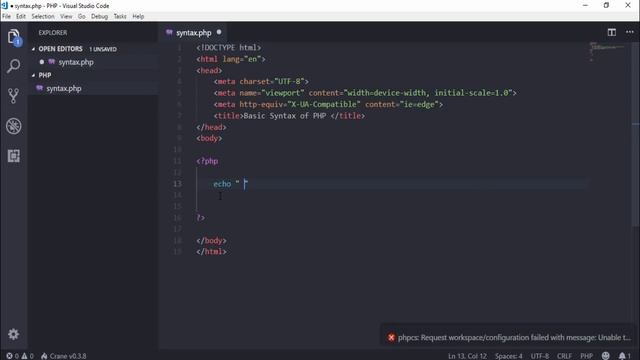640x360 pixels.
Task: Open the Selection menu
Action: [x=43, y=16]
